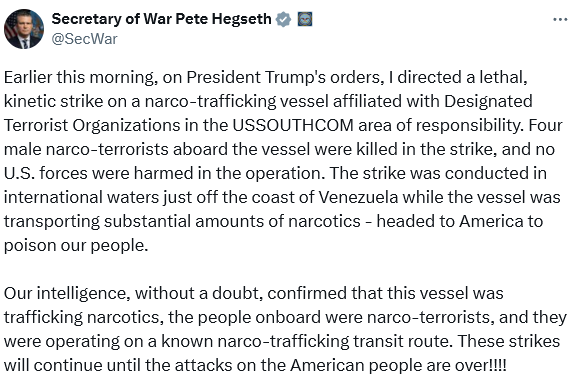Screen dimensions: 577x385
Task: Click the word "USSOUTHCOM" in the post
Action: click(293, 126)
